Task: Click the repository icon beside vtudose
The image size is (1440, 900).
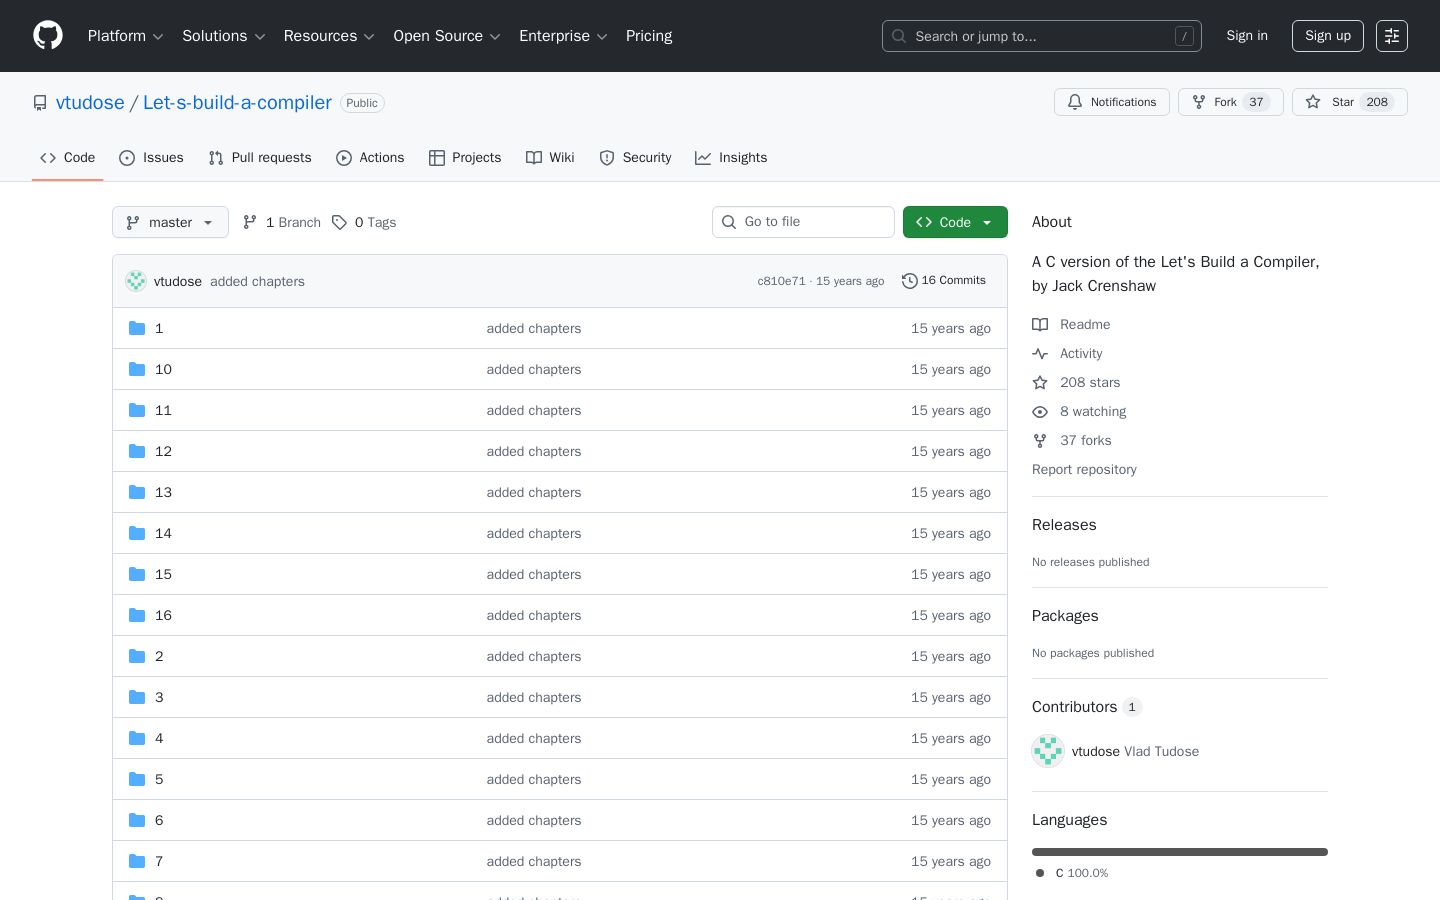Action: [40, 103]
